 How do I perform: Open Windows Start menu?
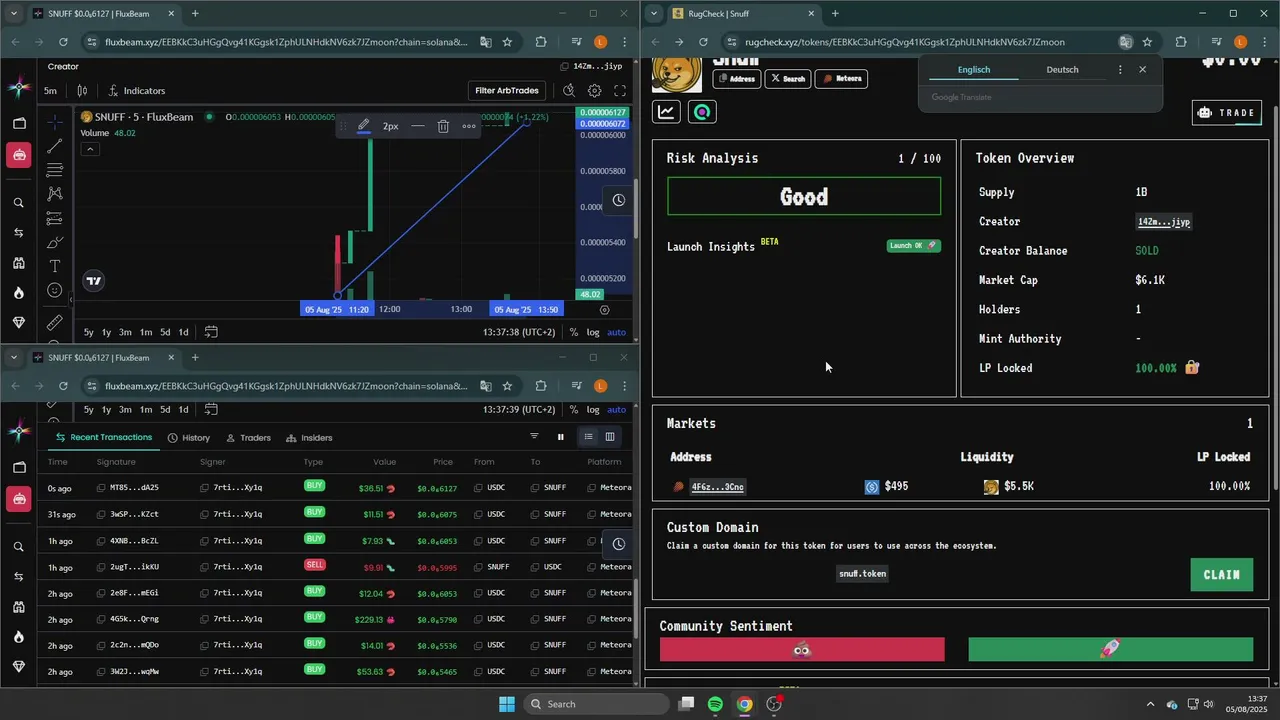point(507,704)
